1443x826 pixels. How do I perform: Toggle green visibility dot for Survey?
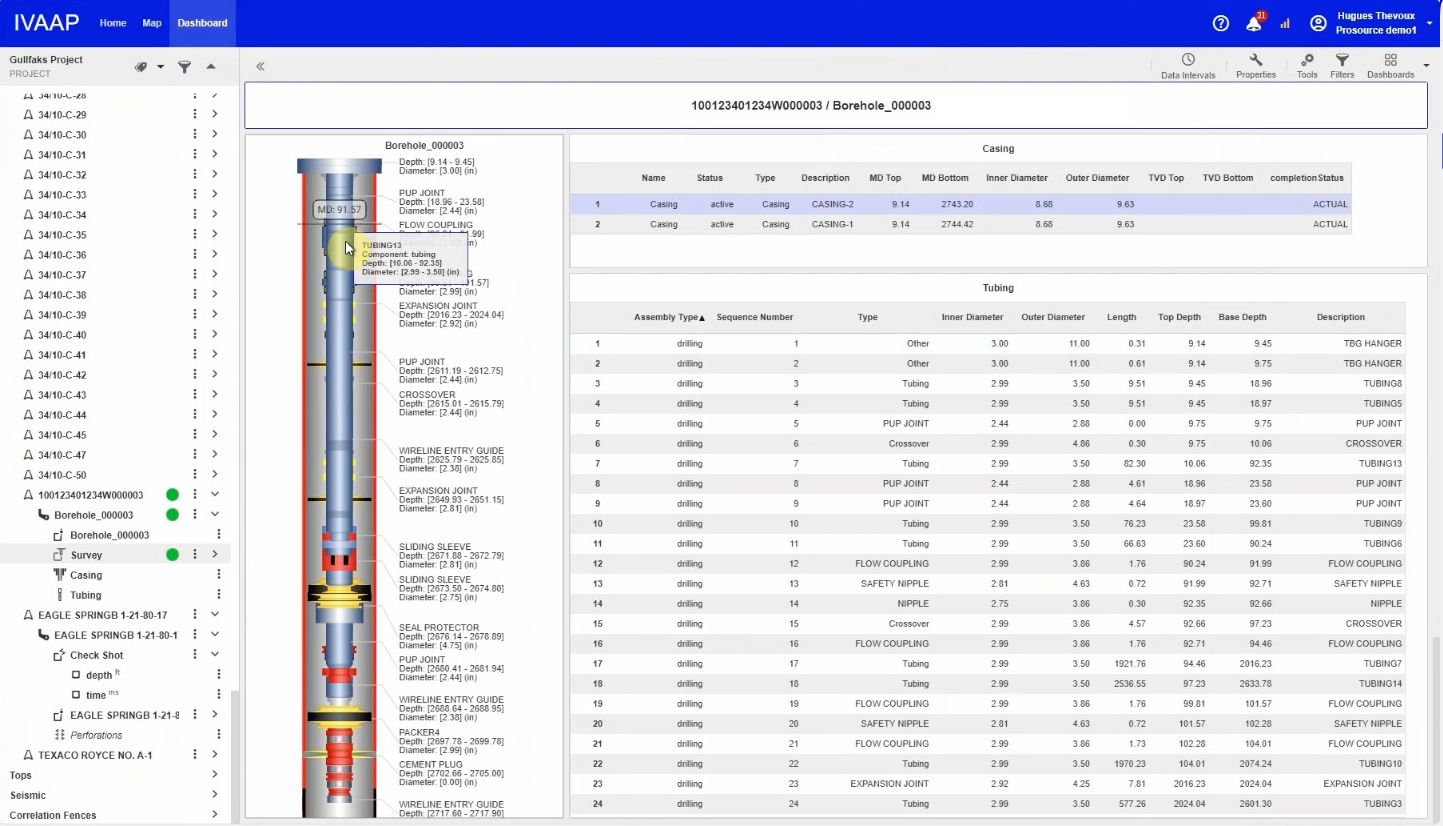tap(172, 555)
